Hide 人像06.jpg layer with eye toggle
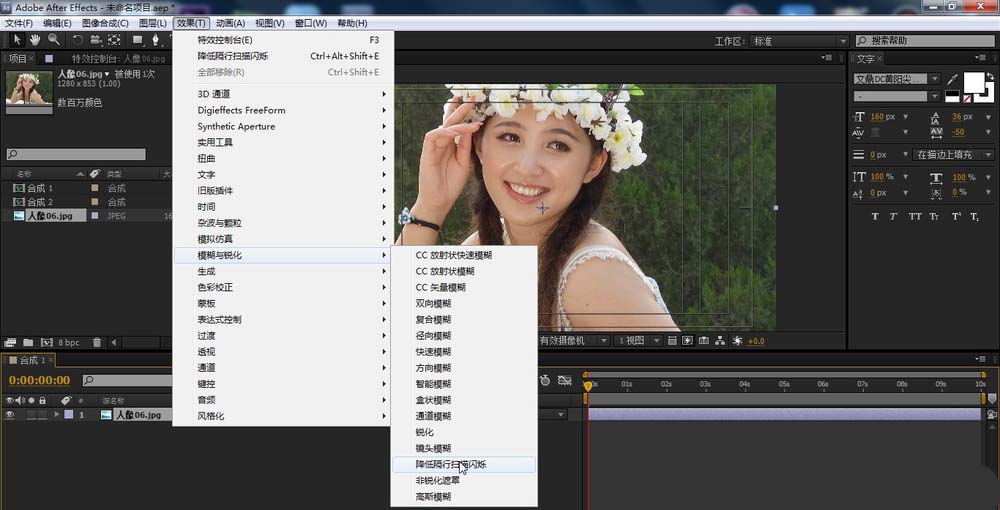 (10, 414)
